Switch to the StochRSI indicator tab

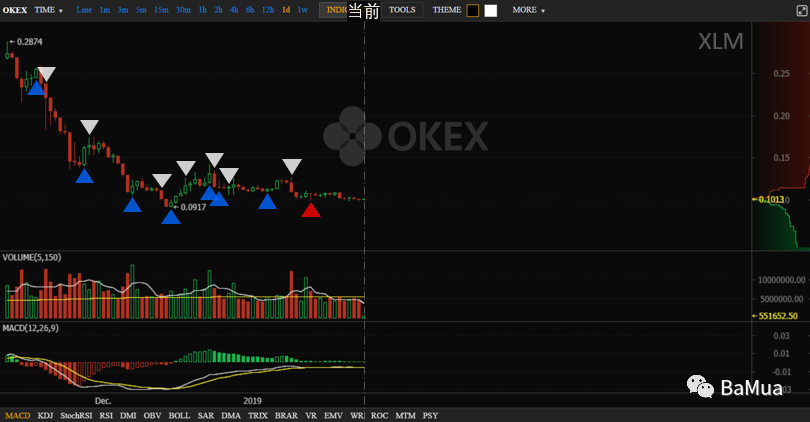tap(76, 415)
